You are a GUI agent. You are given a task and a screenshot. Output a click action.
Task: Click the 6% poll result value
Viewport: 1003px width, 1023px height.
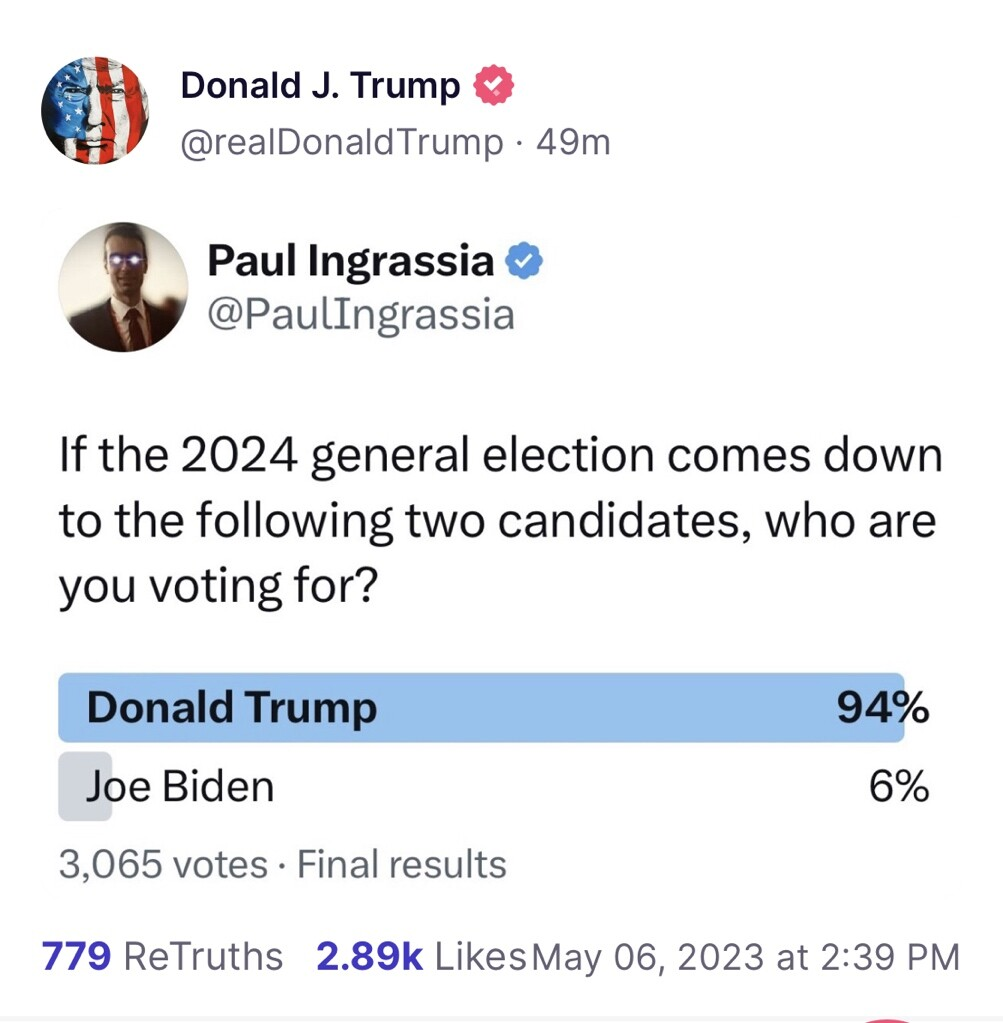coord(898,786)
